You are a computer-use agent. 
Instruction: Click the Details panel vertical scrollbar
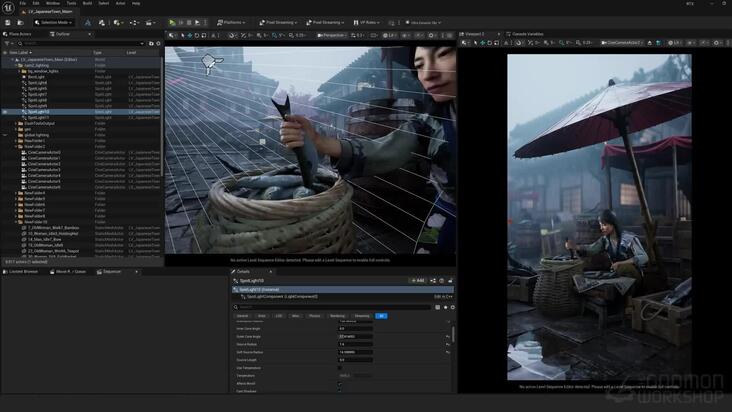pyautogui.click(x=453, y=334)
